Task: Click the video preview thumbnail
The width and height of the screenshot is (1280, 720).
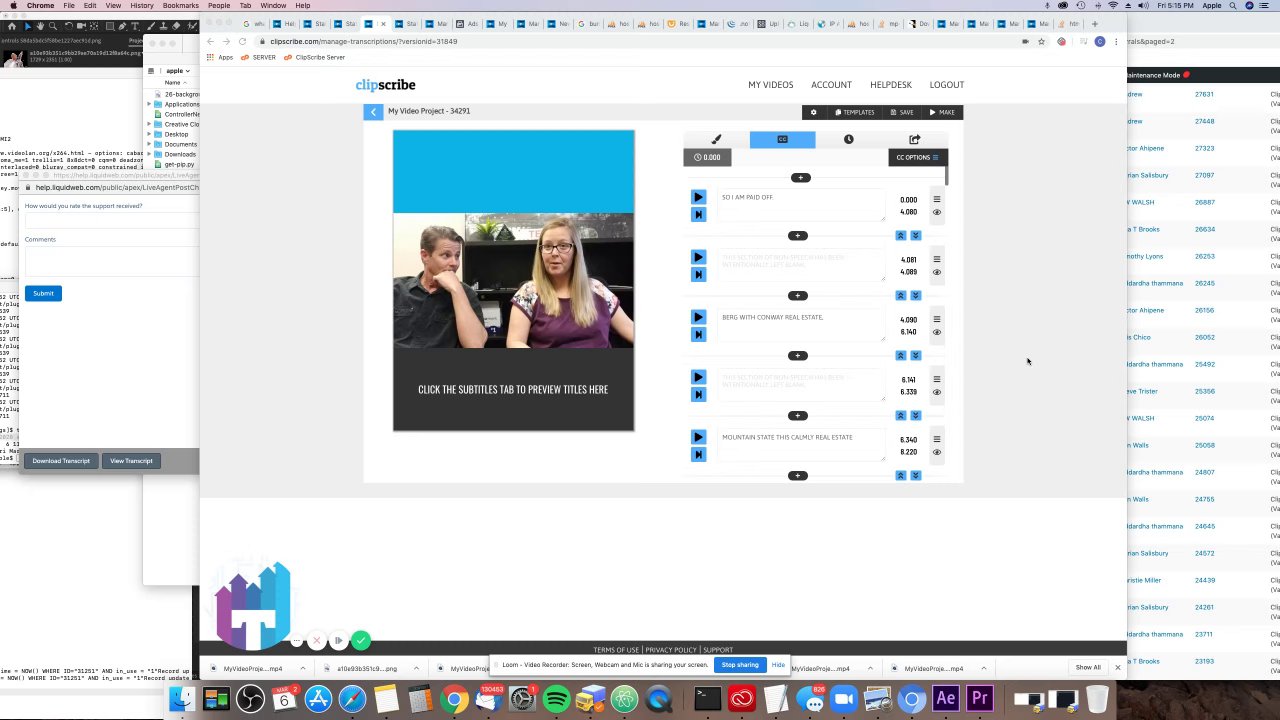Action: coord(513,280)
